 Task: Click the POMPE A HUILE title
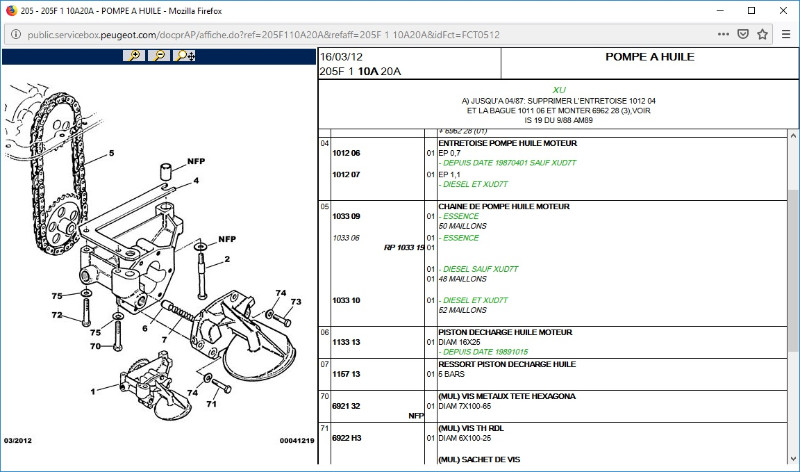[x=649, y=57]
